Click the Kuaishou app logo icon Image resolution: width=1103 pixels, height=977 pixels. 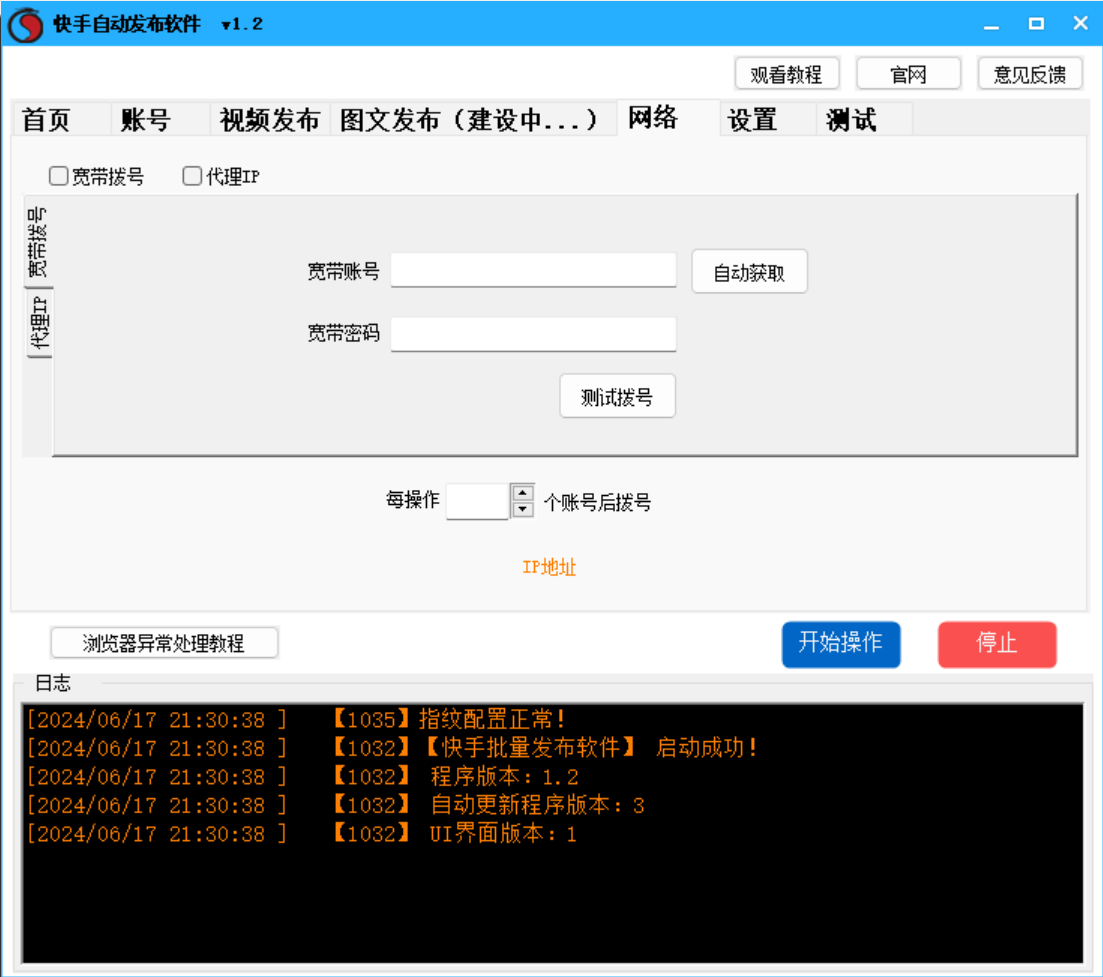[x=26, y=25]
